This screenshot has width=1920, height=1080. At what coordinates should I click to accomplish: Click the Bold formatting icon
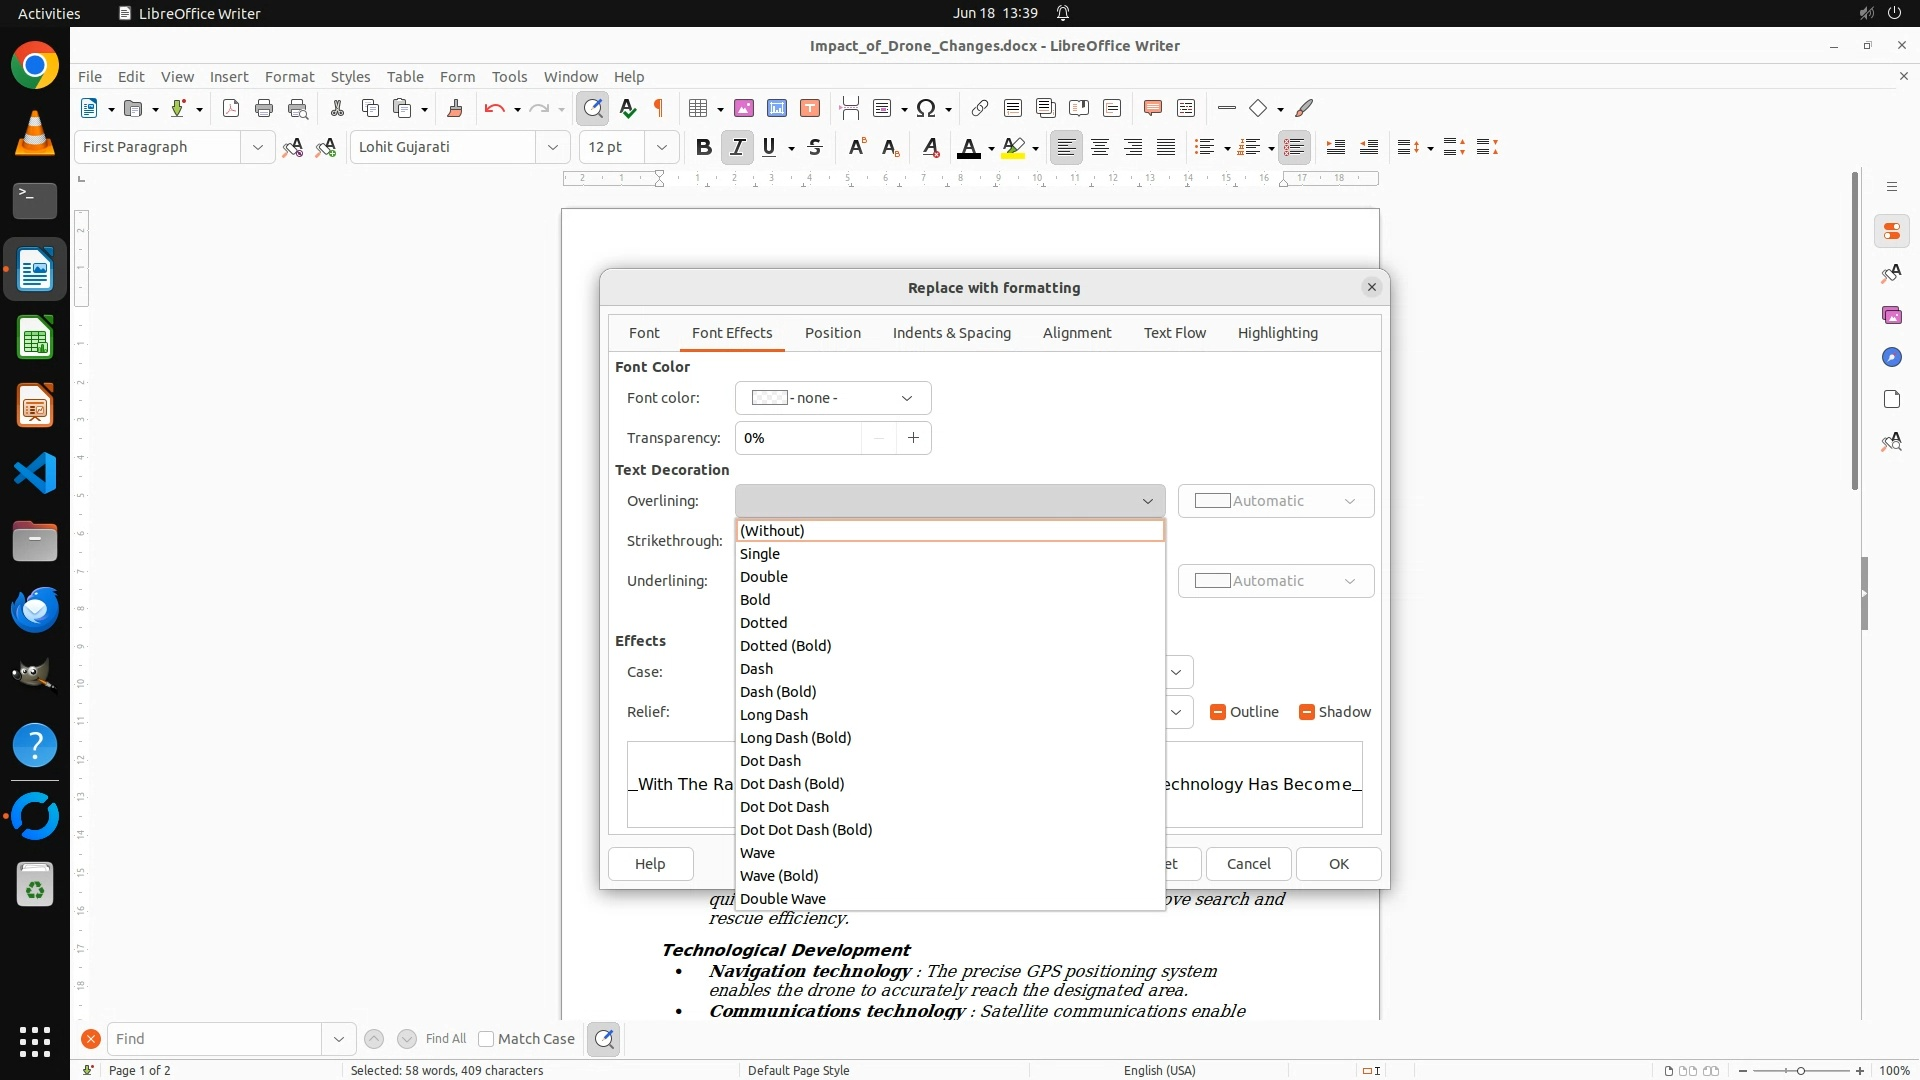pyautogui.click(x=703, y=148)
